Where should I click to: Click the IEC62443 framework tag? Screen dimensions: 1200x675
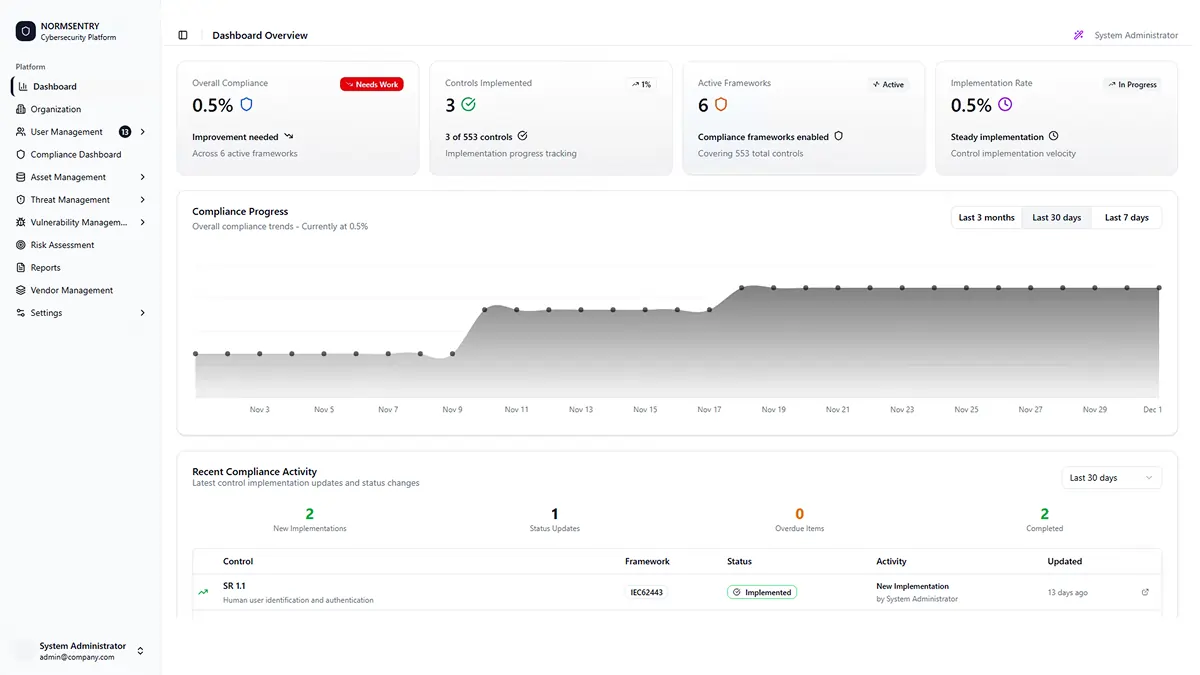(647, 592)
